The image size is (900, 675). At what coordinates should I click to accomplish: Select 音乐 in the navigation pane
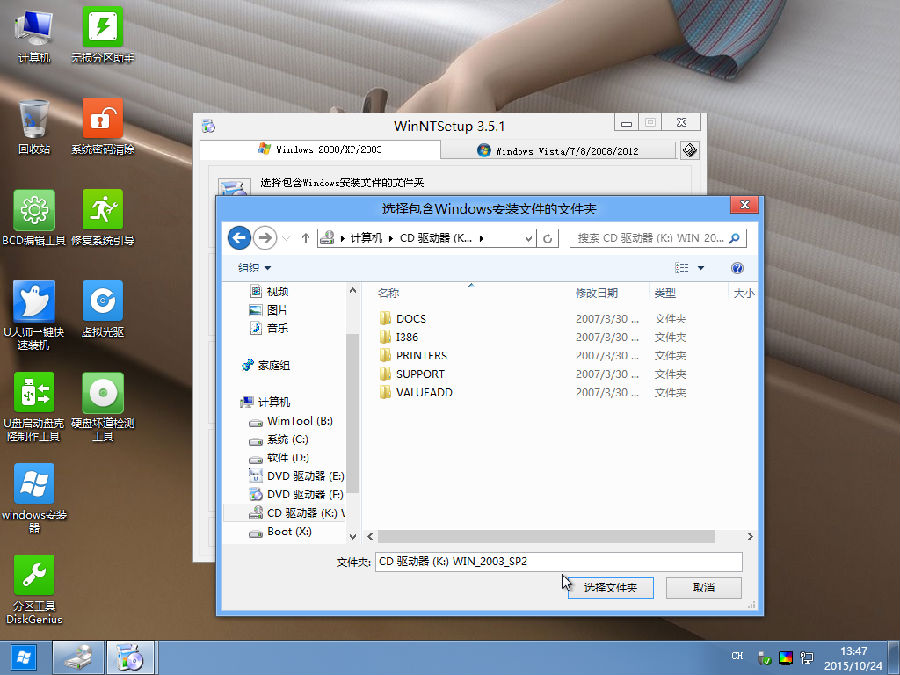click(x=269, y=328)
